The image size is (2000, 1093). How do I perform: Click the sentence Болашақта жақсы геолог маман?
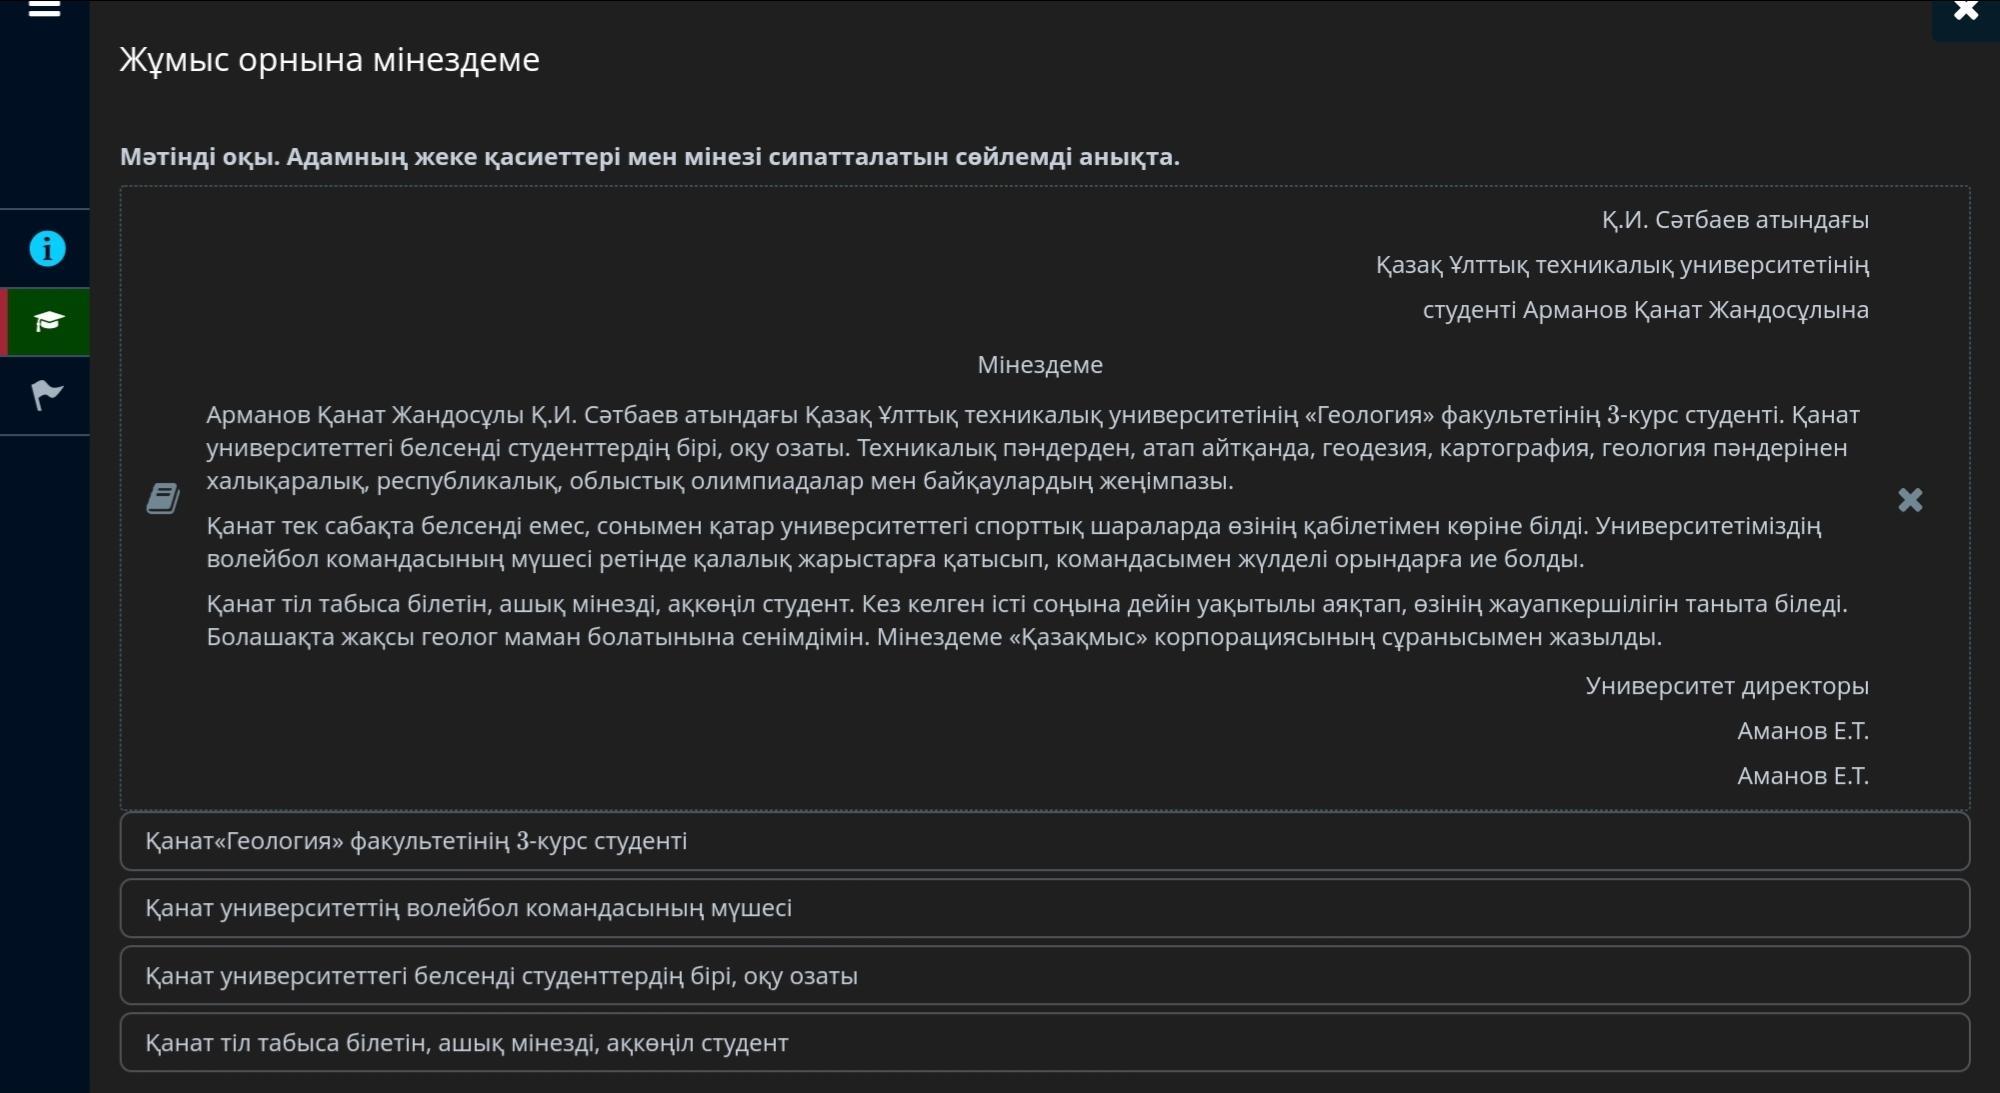point(538,637)
